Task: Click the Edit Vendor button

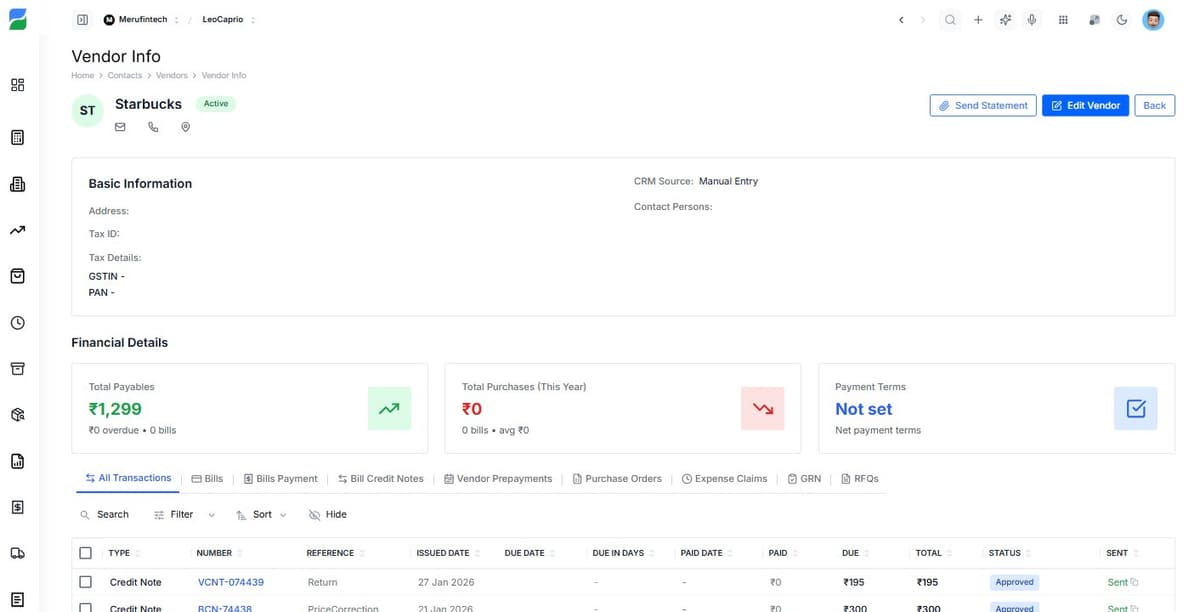Action: [1085, 105]
